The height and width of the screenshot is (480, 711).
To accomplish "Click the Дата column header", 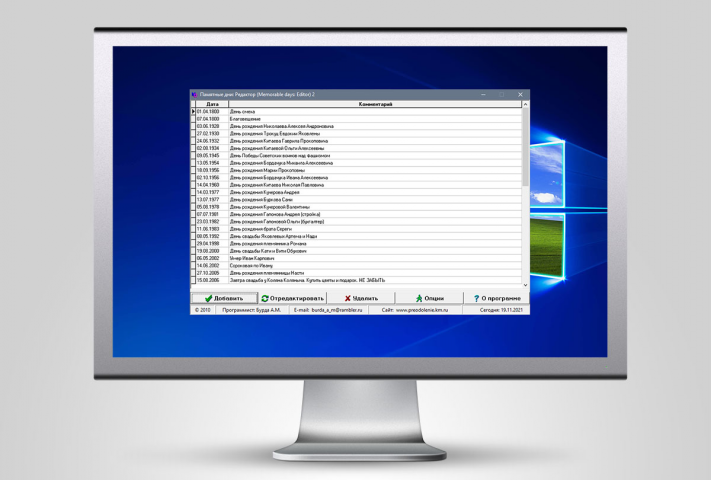I will pos(212,104).
